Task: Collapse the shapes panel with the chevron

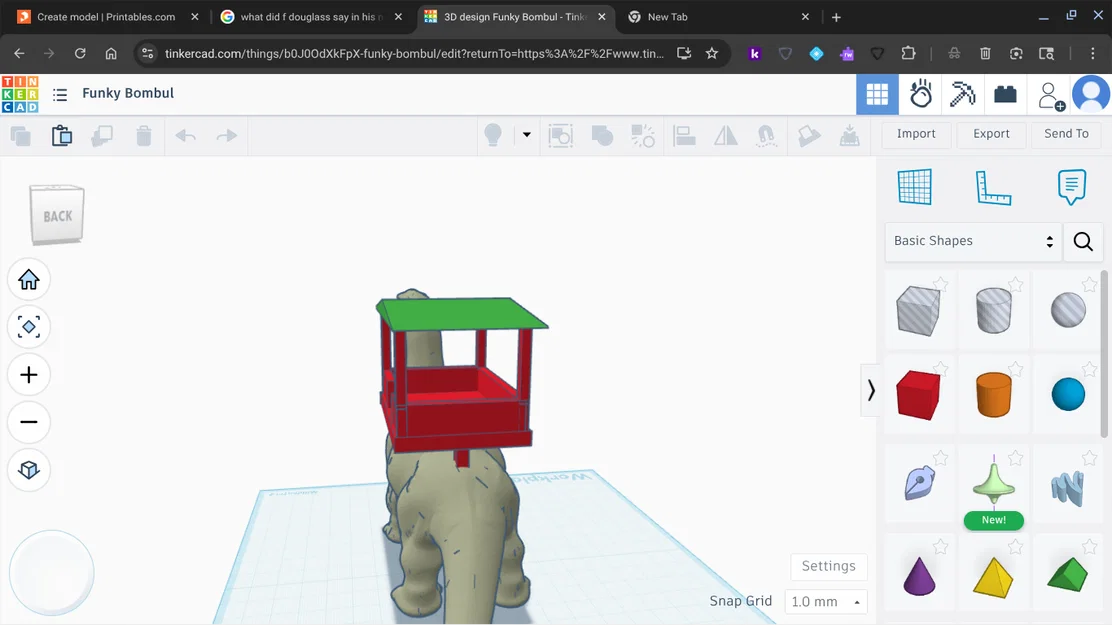Action: [x=871, y=390]
